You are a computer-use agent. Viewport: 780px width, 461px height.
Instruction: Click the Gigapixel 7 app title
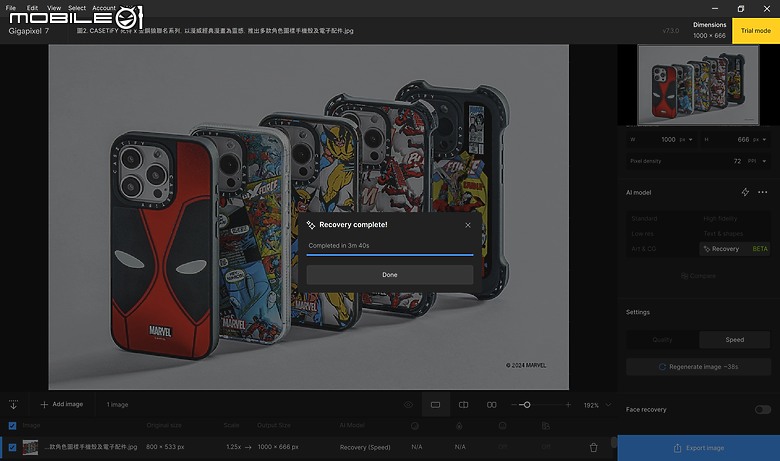[x=28, y=31]
